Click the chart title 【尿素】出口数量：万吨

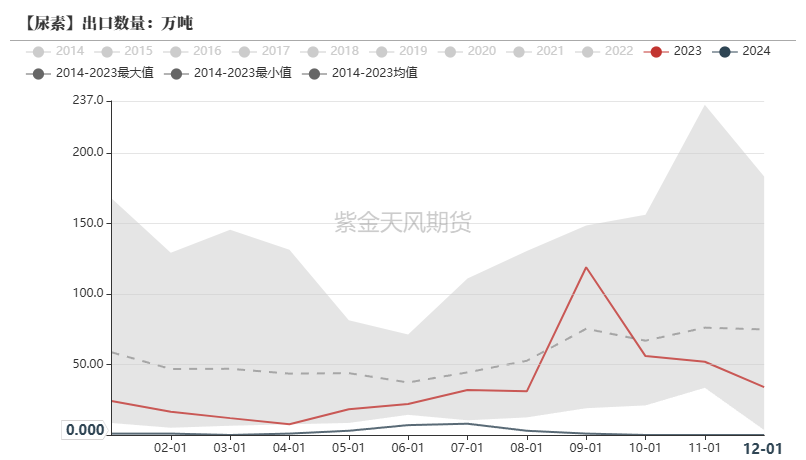tap(107, 23)
